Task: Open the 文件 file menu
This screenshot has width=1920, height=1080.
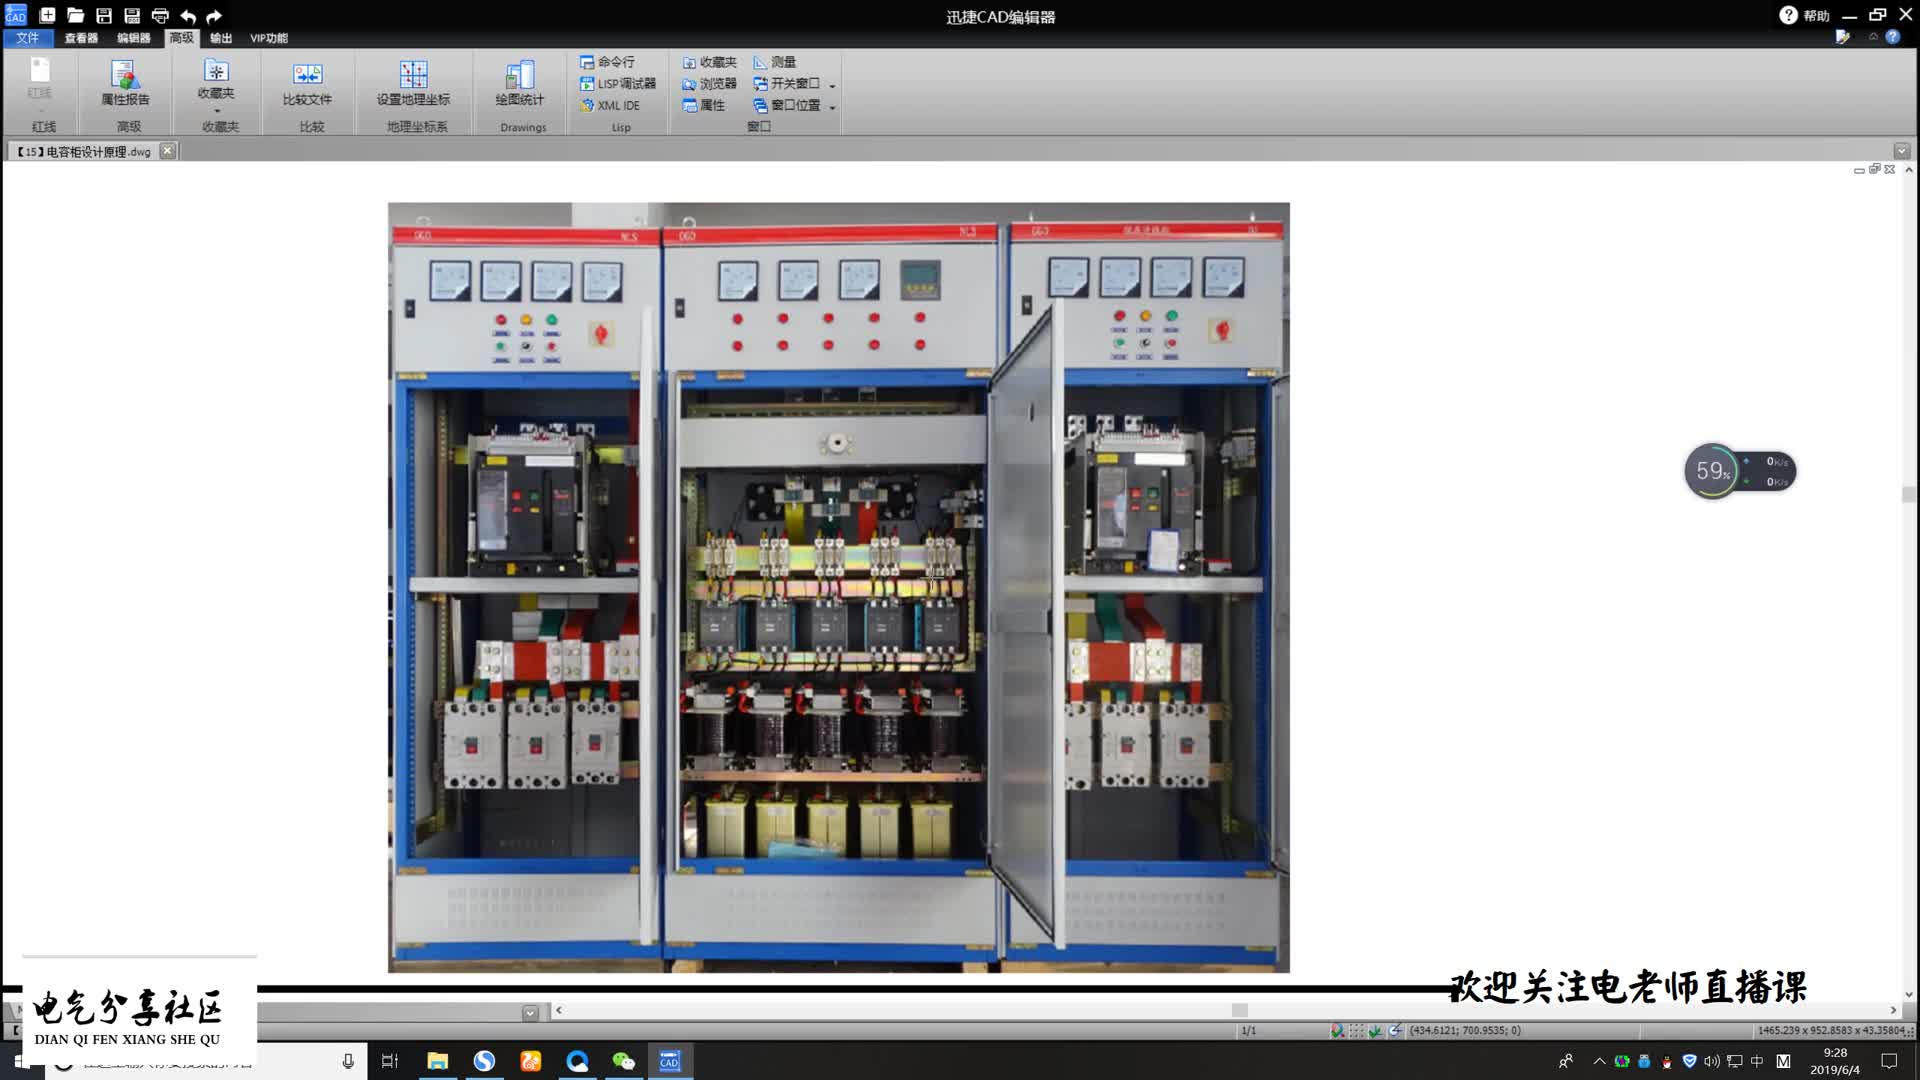Action: tap(28, 38)
